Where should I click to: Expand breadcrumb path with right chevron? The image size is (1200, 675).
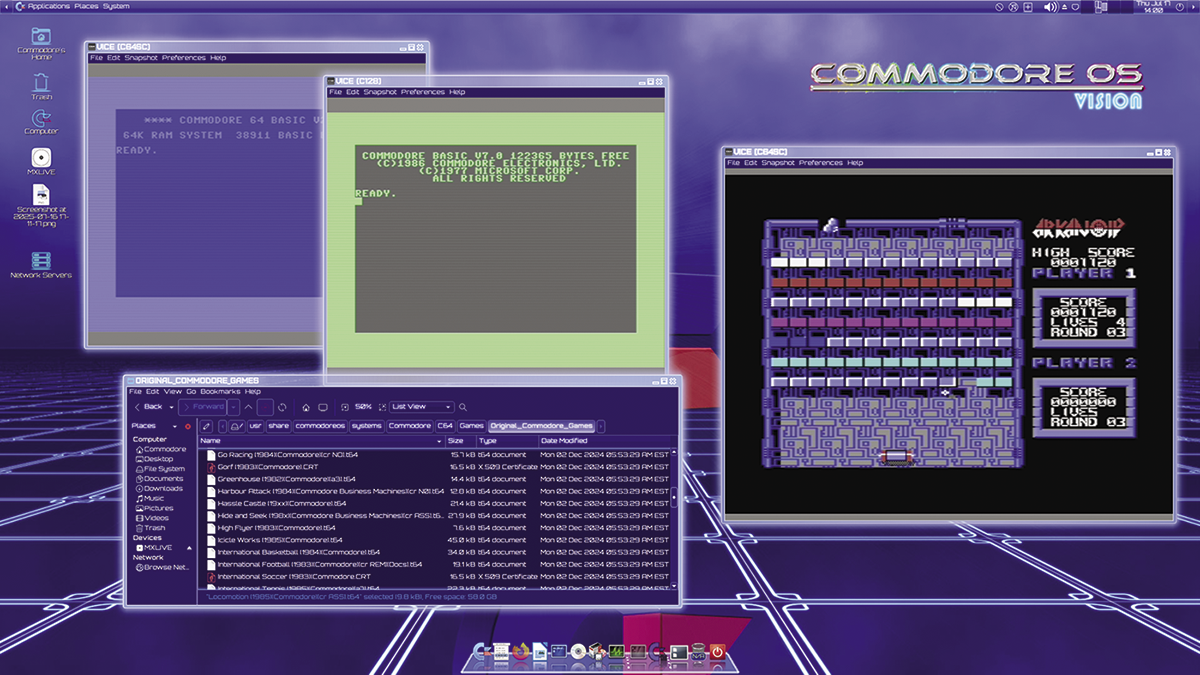(x=601, y=426)
